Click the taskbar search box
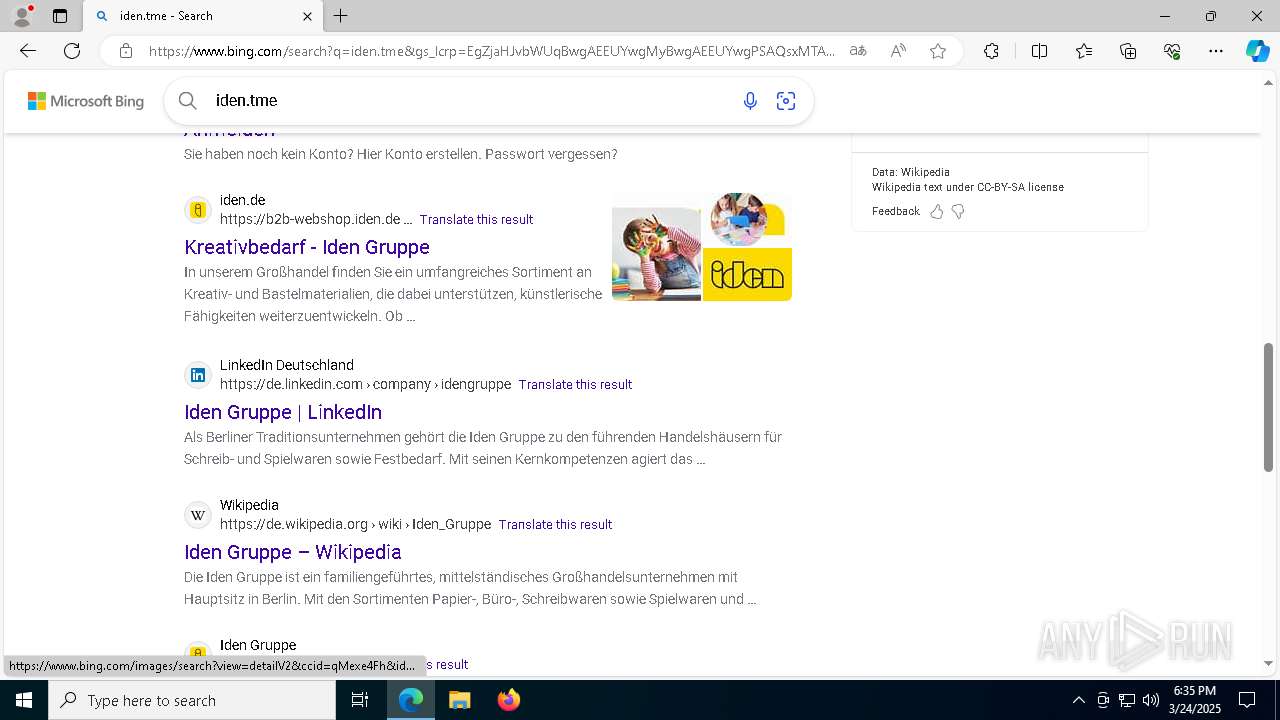Viewport: 1280px width, 720px height. click(192, 700)
